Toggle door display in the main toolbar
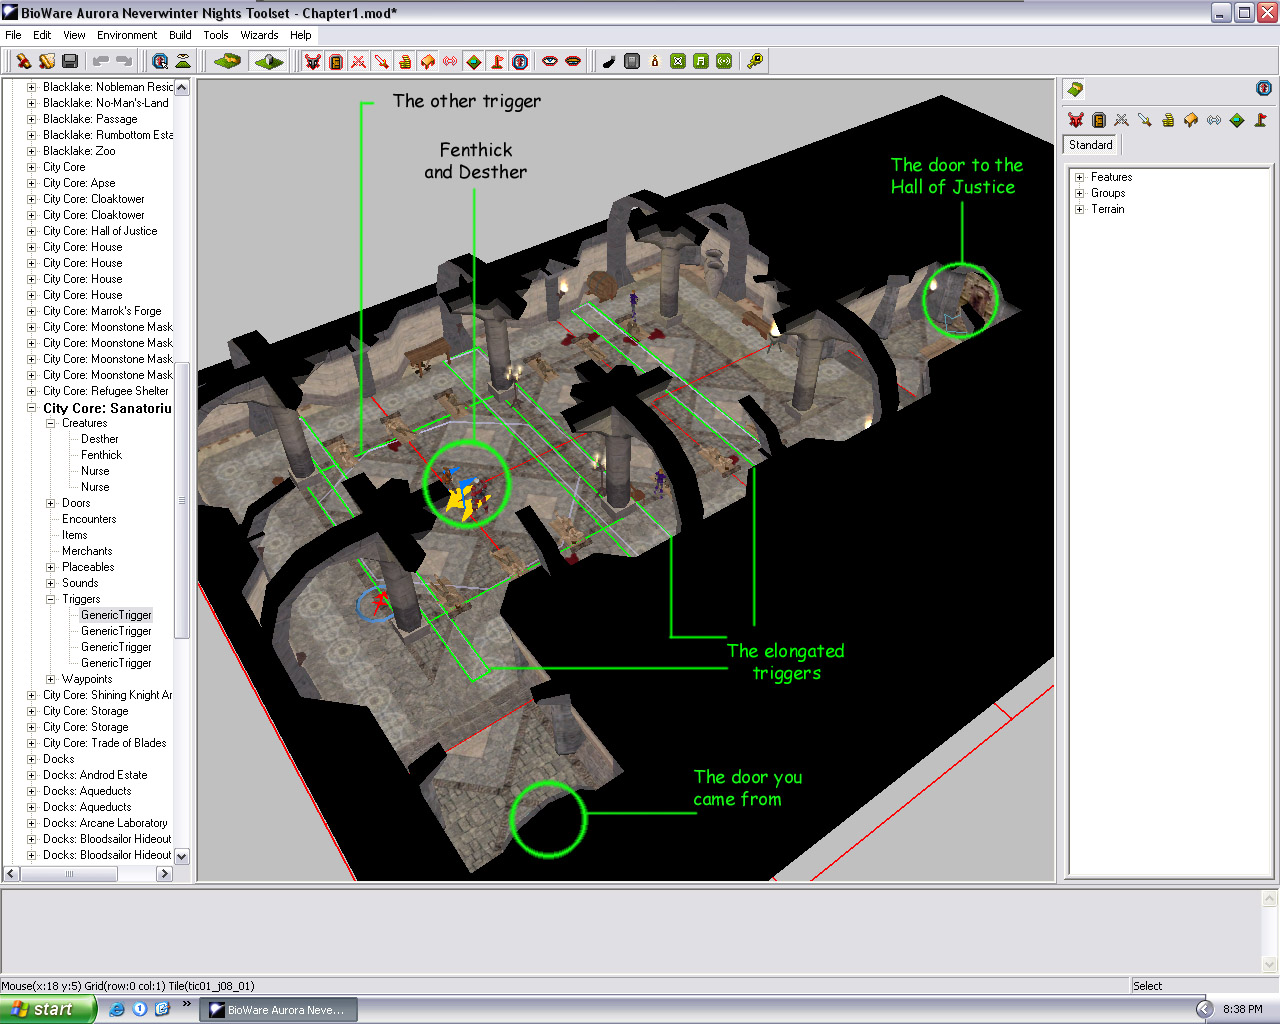1280x1024 pixels. [336, 61]
